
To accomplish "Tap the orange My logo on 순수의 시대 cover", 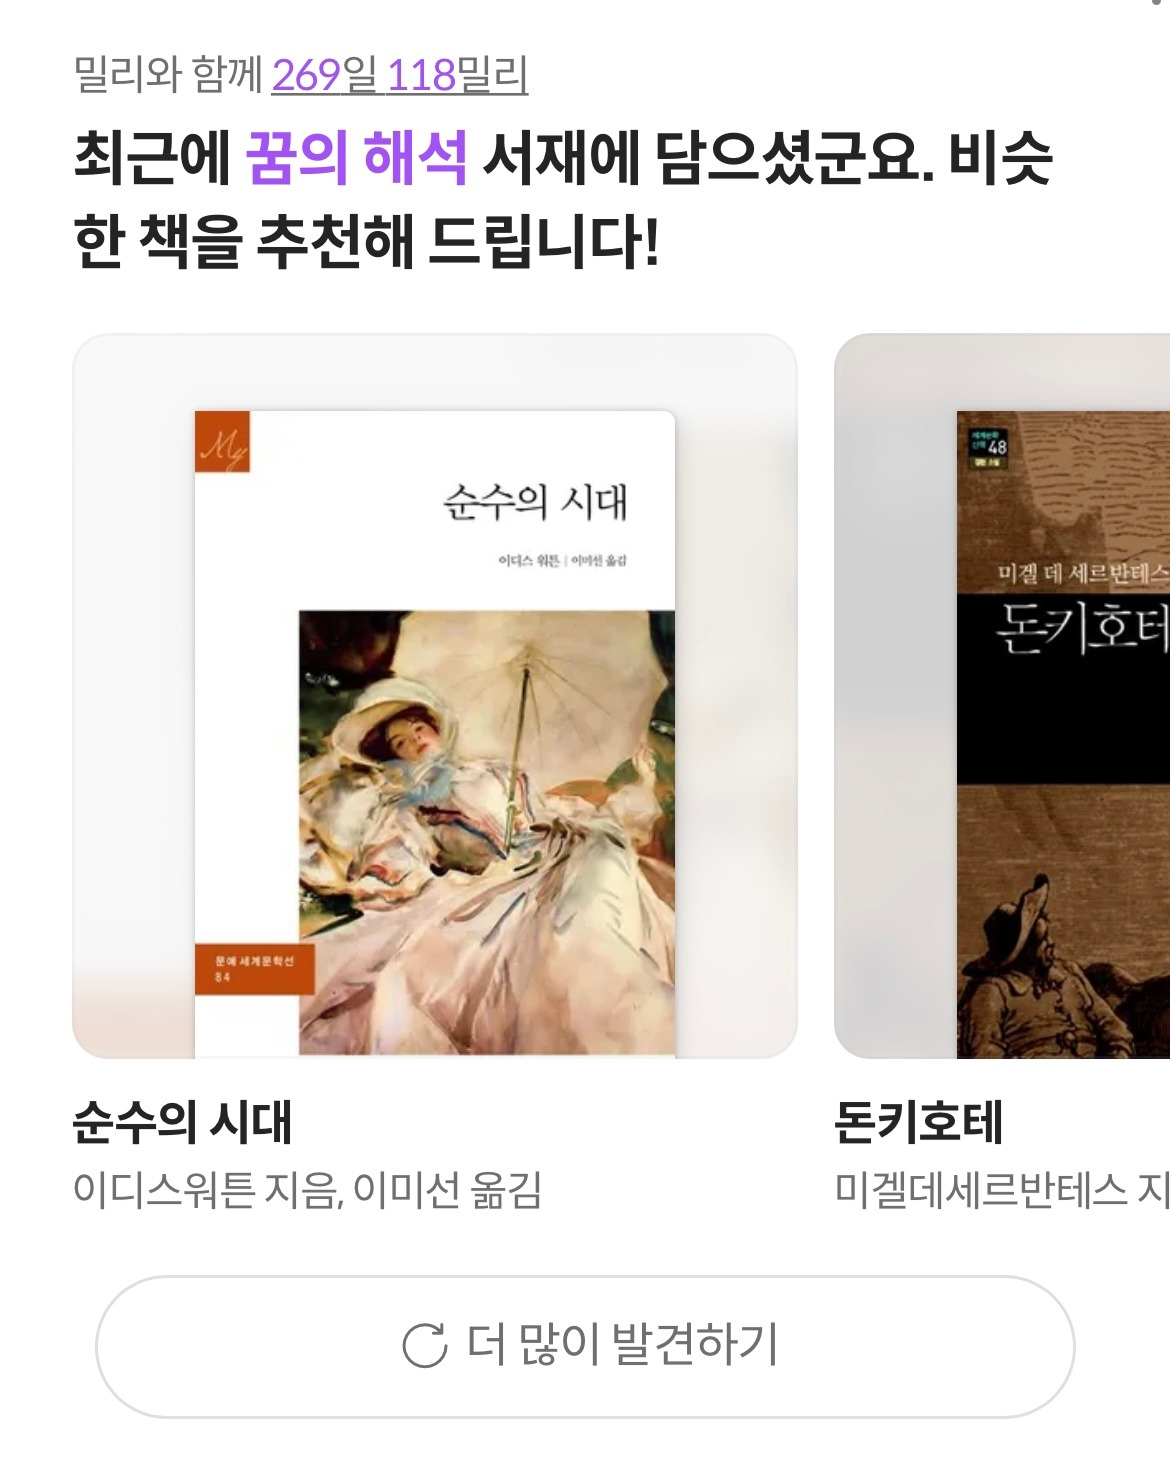I will pos(222,441).
